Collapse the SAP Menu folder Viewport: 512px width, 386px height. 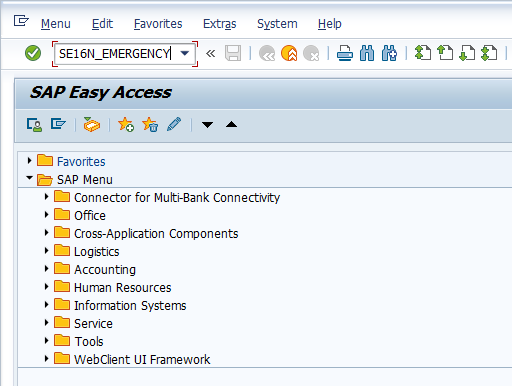29,178
